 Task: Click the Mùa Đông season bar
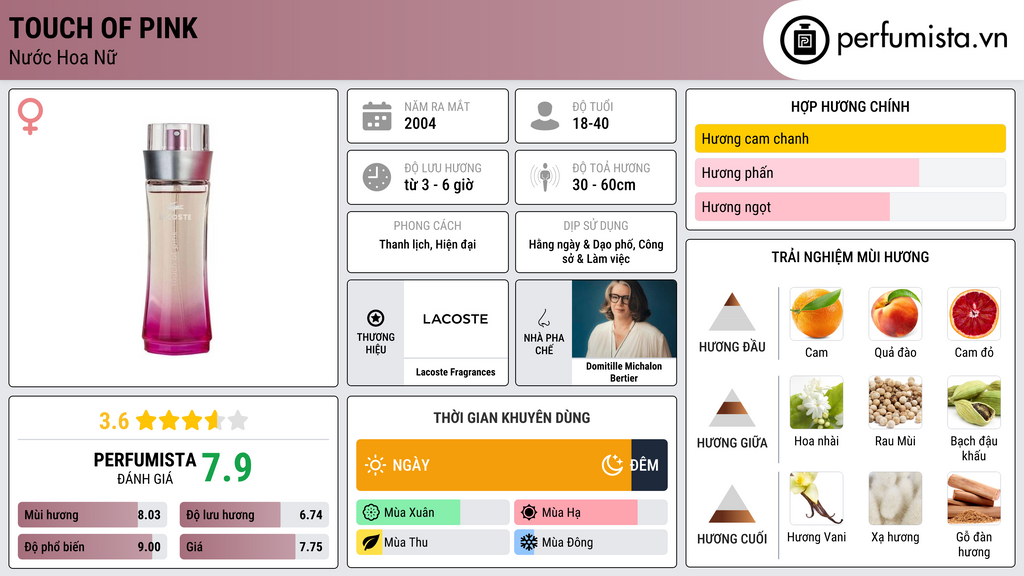tap(590, 542)
